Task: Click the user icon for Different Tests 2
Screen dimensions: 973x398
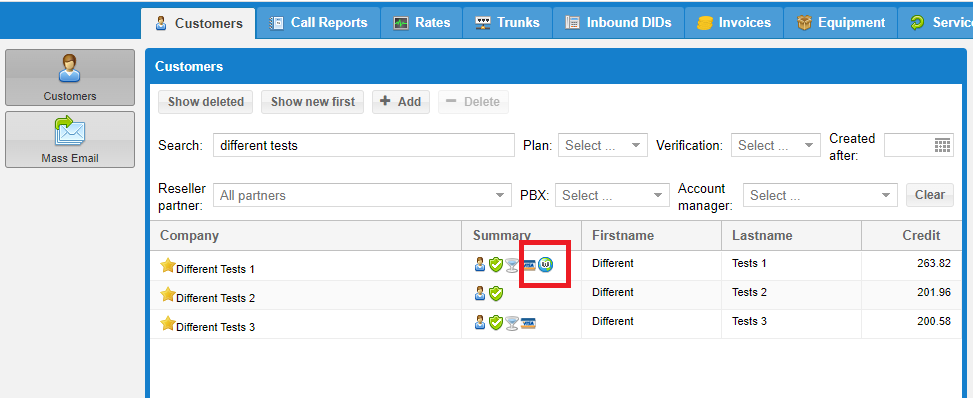Action: 480,294
